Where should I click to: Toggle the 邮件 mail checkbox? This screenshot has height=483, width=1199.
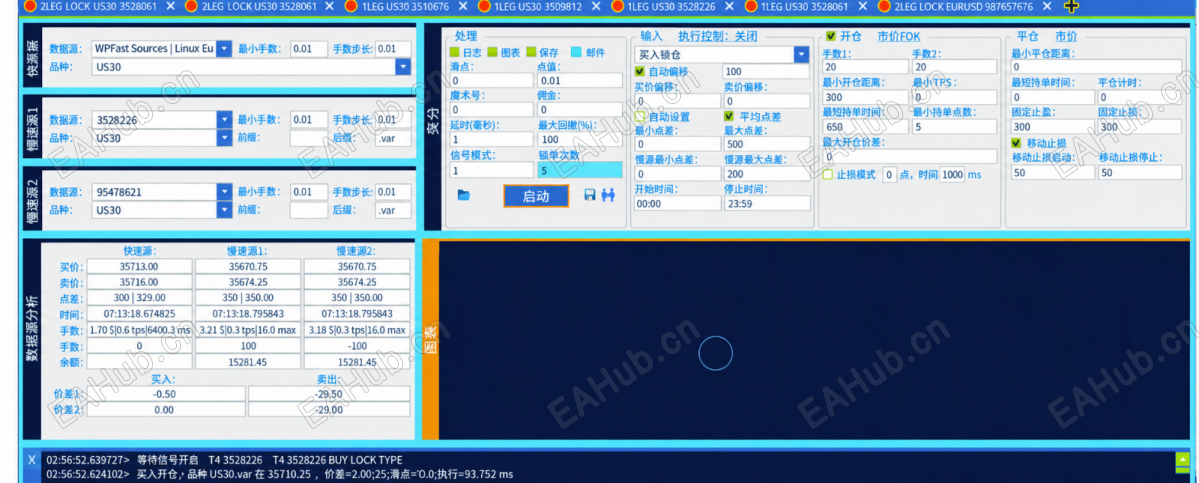577,53
